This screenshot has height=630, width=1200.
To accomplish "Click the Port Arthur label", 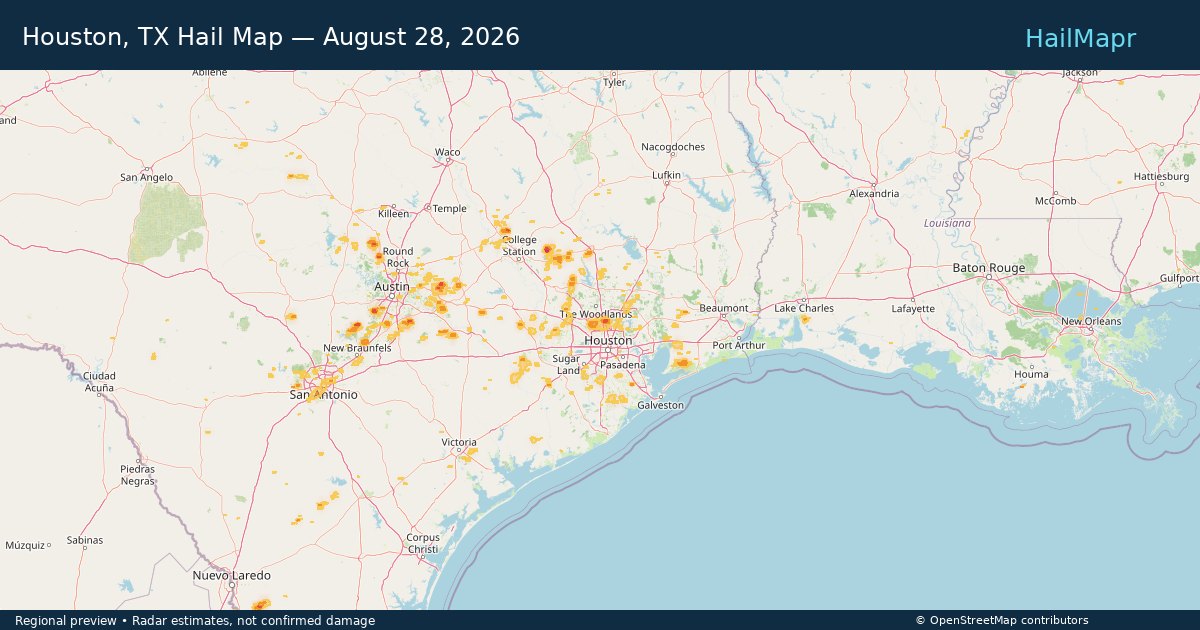I will click(739, 345).
